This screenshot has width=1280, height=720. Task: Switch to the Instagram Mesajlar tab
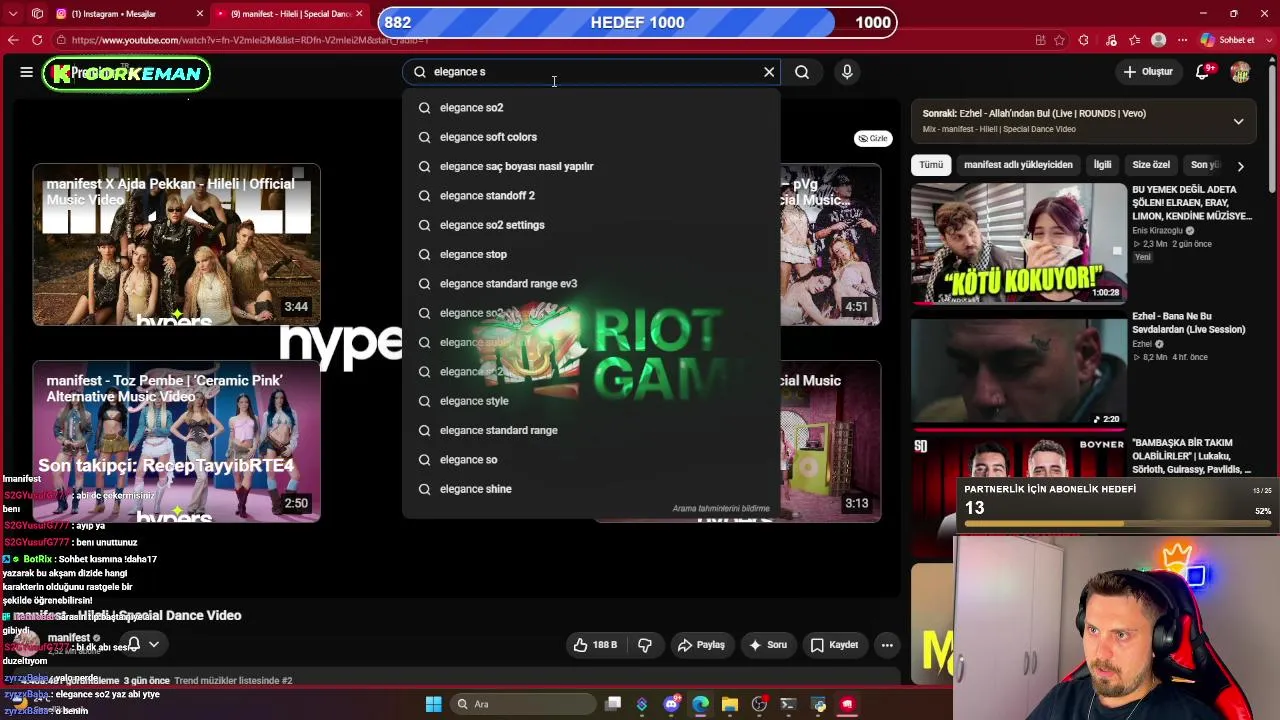[x=121, y=14]
